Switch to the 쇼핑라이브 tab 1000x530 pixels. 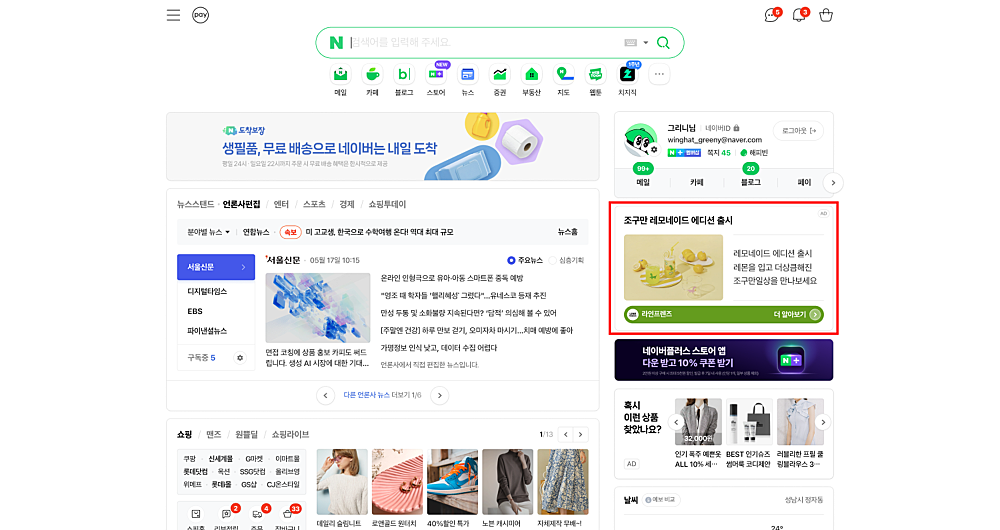click(x=290, y=434)
